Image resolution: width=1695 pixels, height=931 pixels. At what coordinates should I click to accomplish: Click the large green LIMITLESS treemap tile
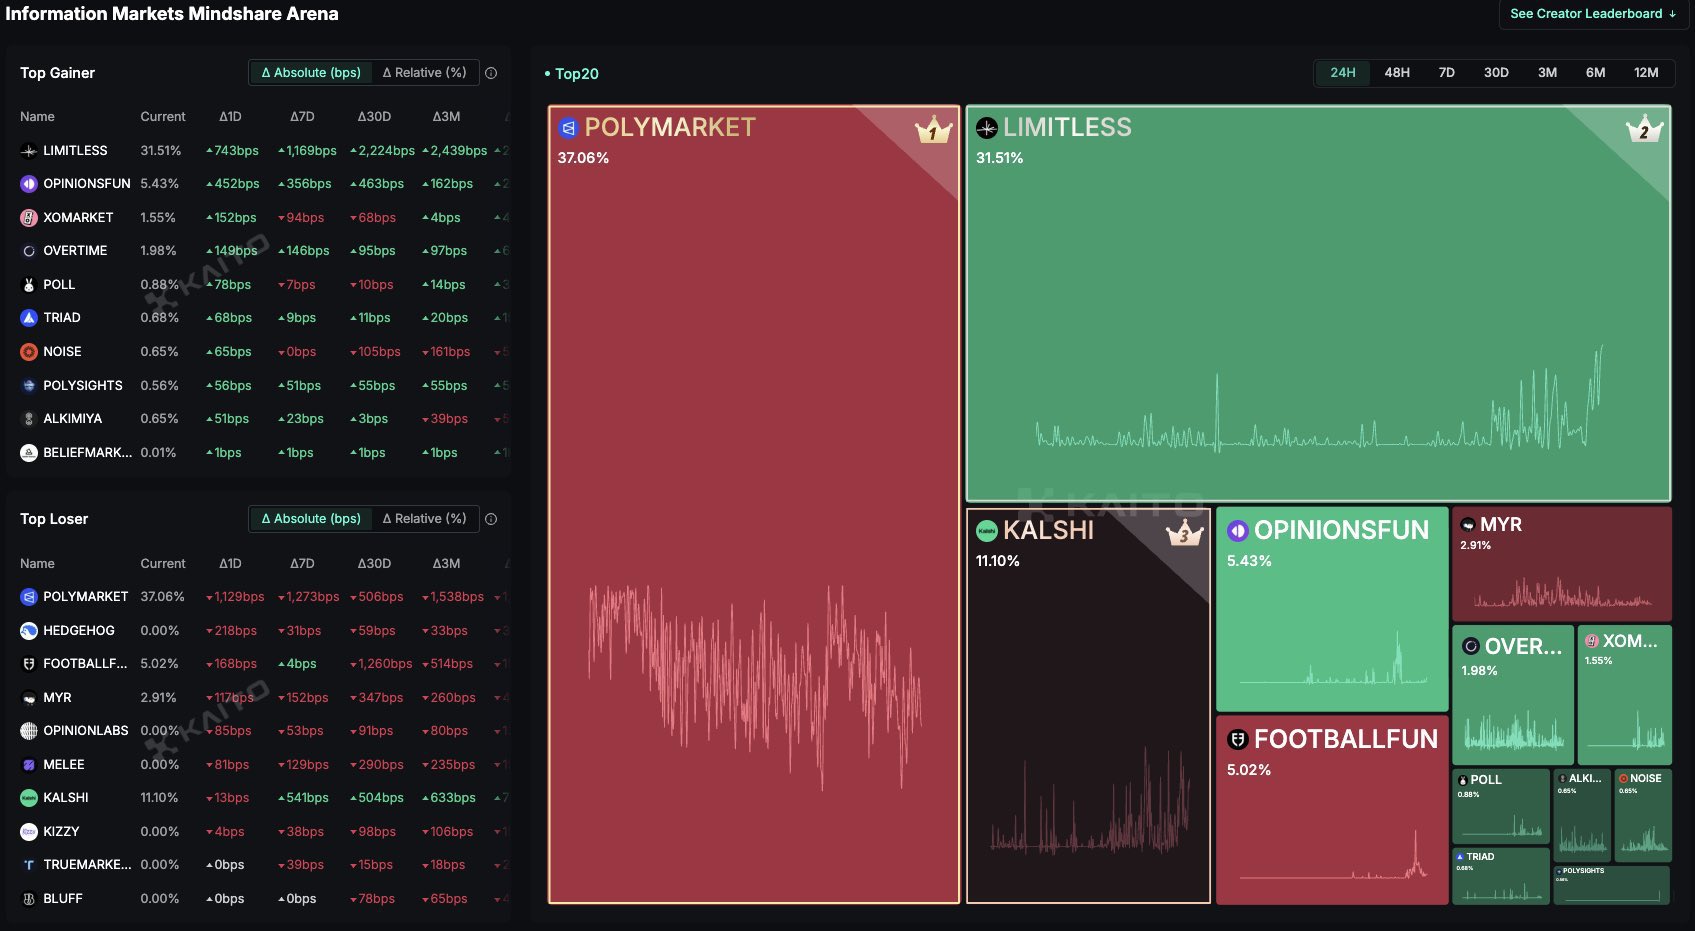pos(1317,300)
